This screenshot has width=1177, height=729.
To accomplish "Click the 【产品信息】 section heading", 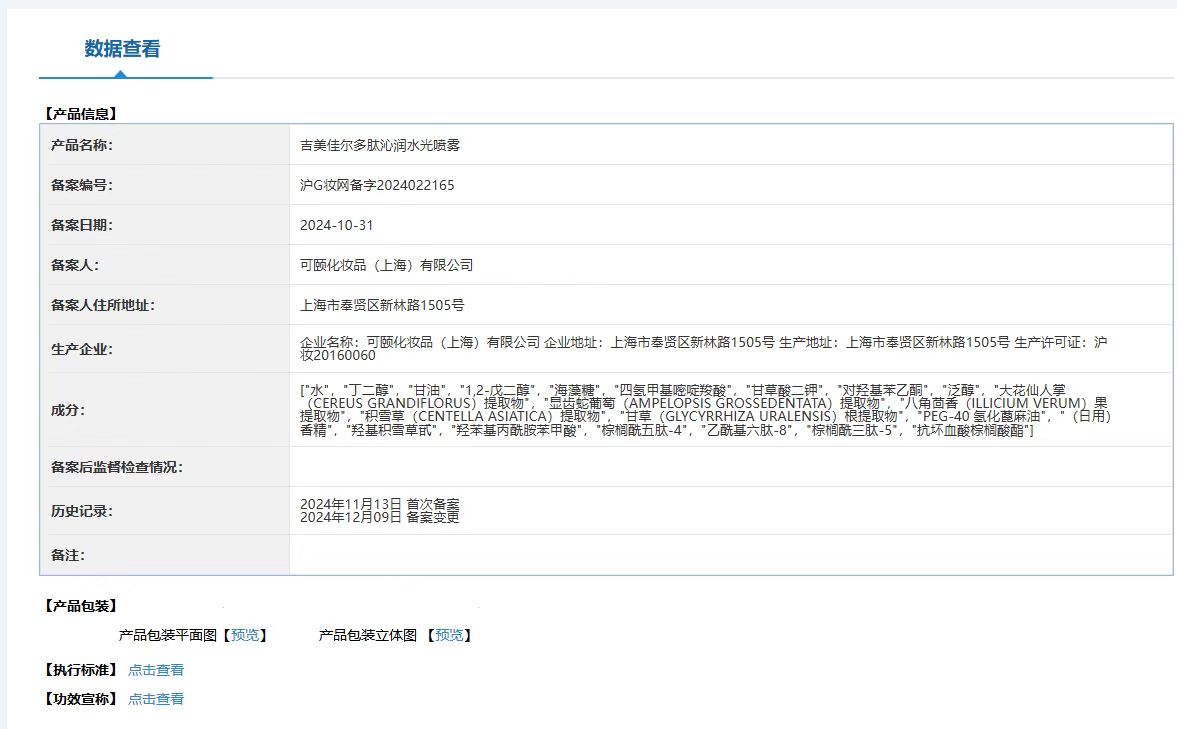I will click(81, 114).
